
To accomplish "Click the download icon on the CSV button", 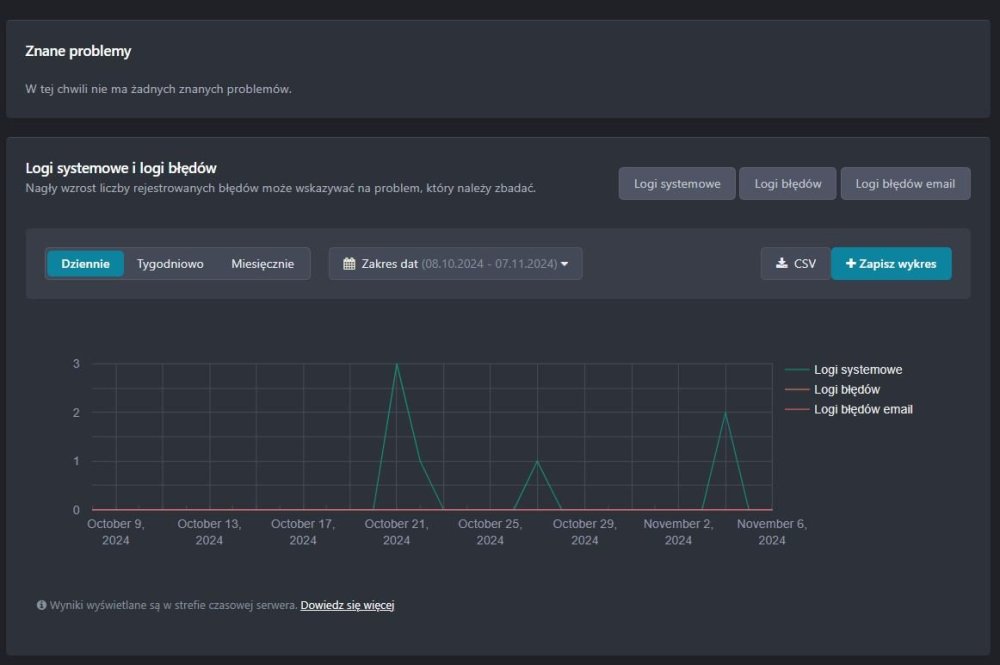I will click(781, 264).
